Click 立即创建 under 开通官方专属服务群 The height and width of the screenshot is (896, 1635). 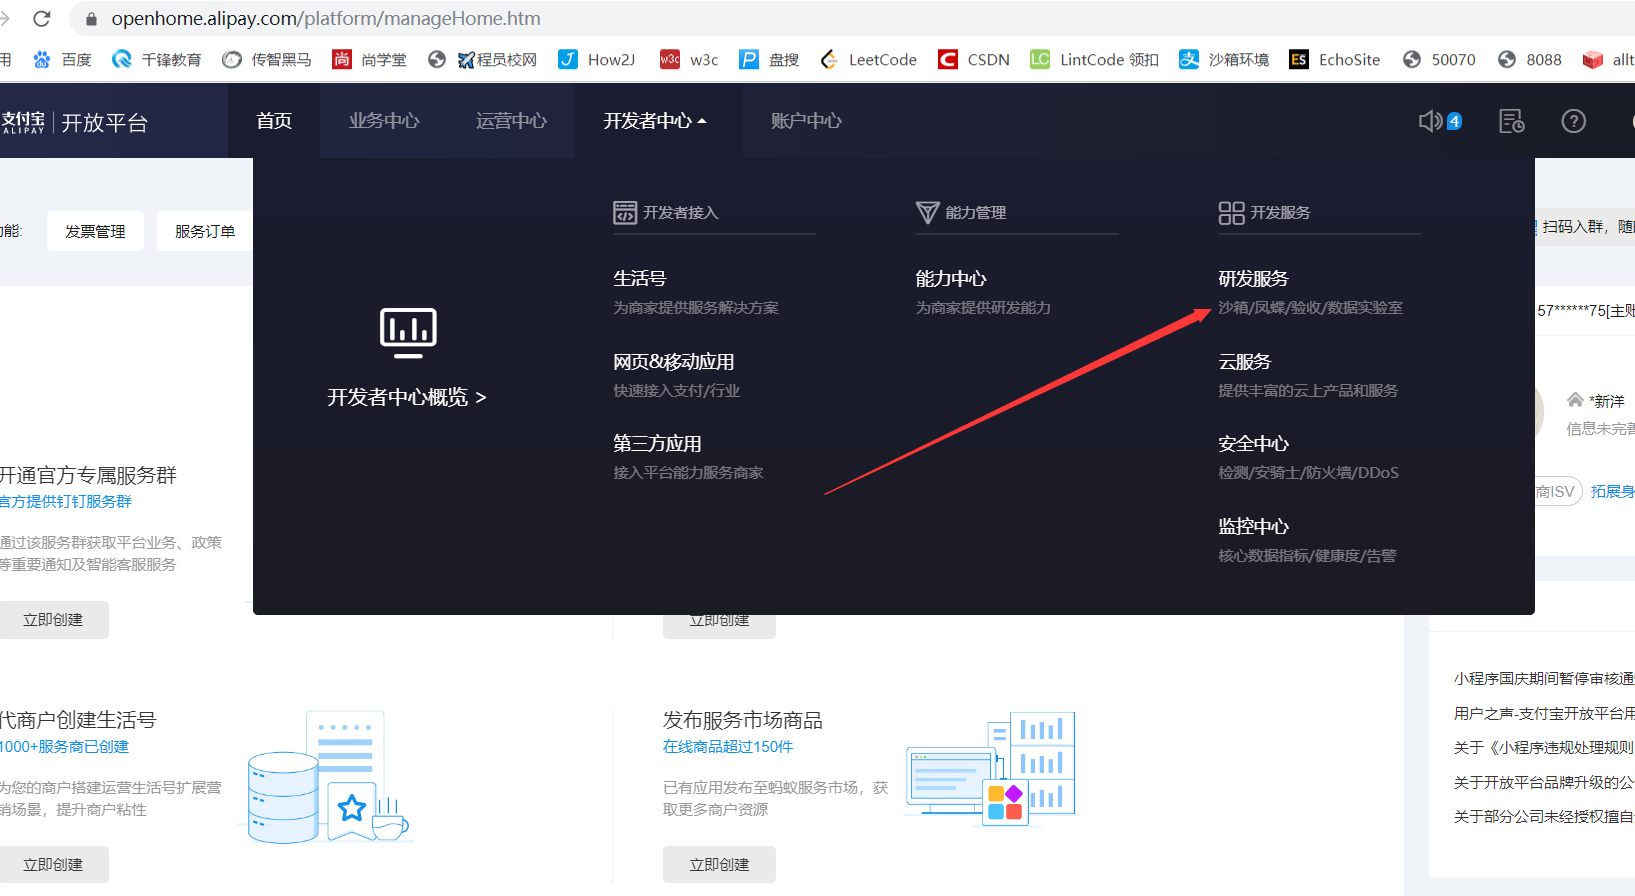[x=53, y=620]
